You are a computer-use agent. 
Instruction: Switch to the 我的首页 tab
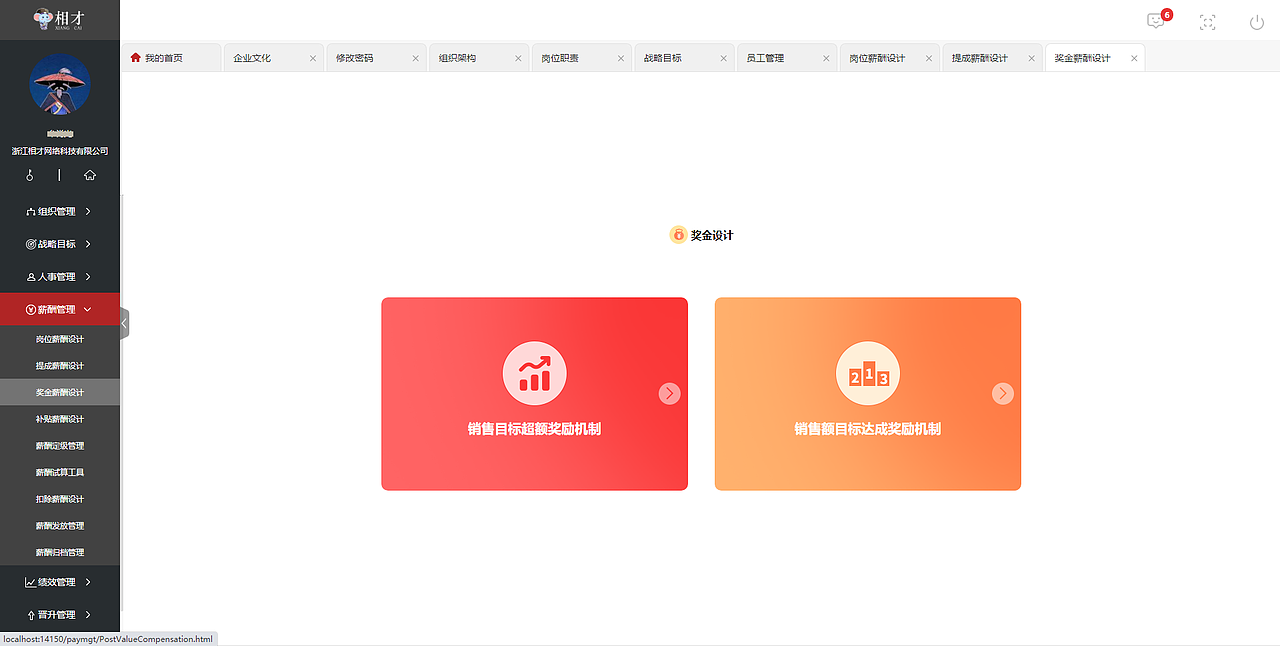pyautogui.click(x=171, y=58)
